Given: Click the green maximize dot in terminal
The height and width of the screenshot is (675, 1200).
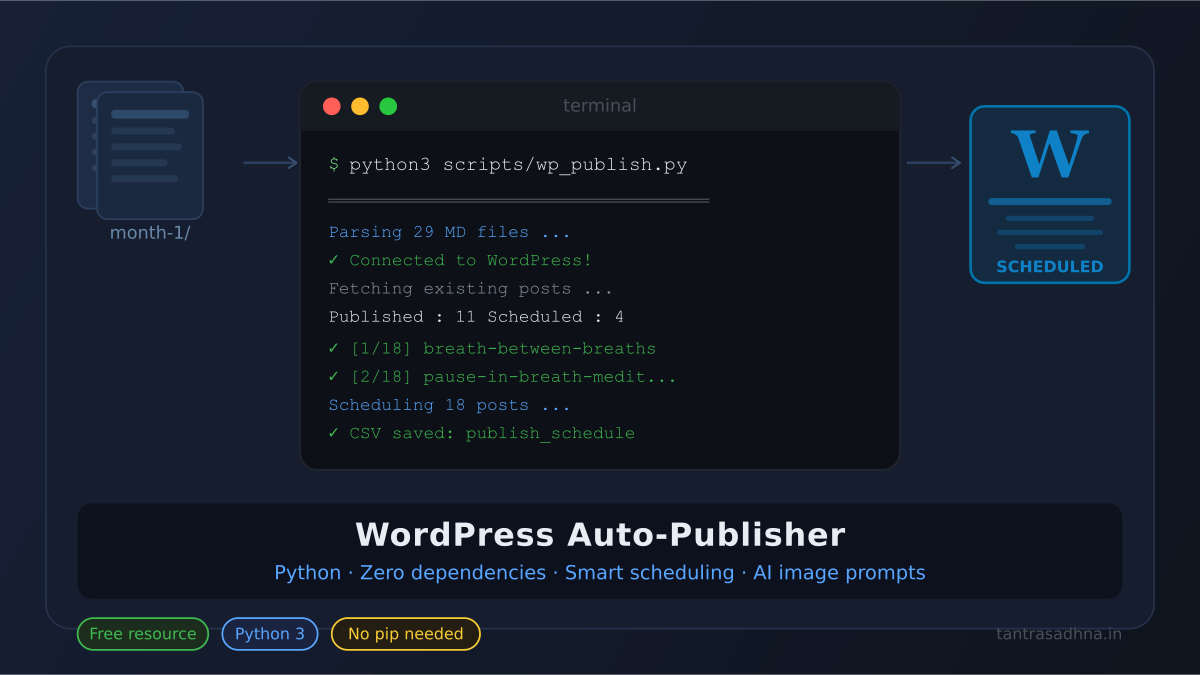Looking at the screenshot, I should tap(388, 106).
